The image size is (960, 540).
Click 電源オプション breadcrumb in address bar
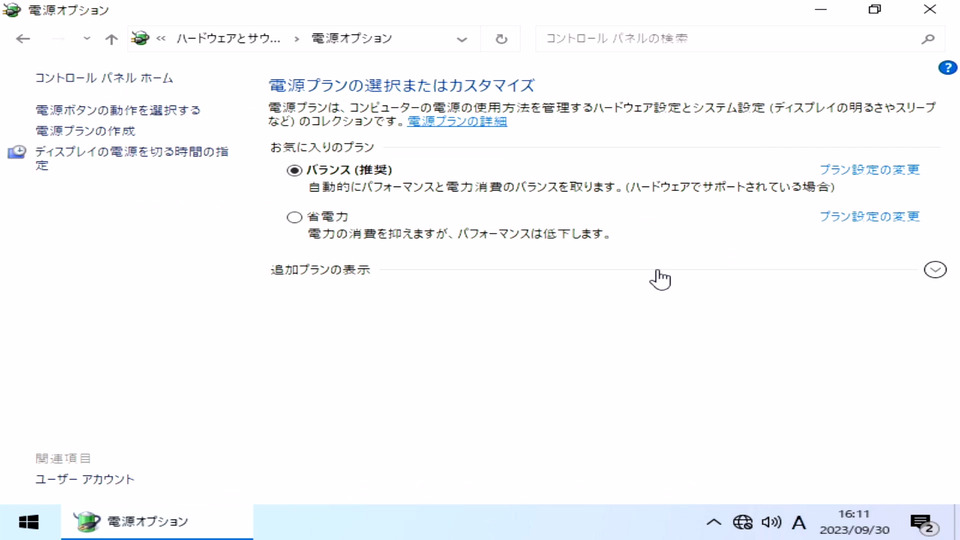point(351,39)
